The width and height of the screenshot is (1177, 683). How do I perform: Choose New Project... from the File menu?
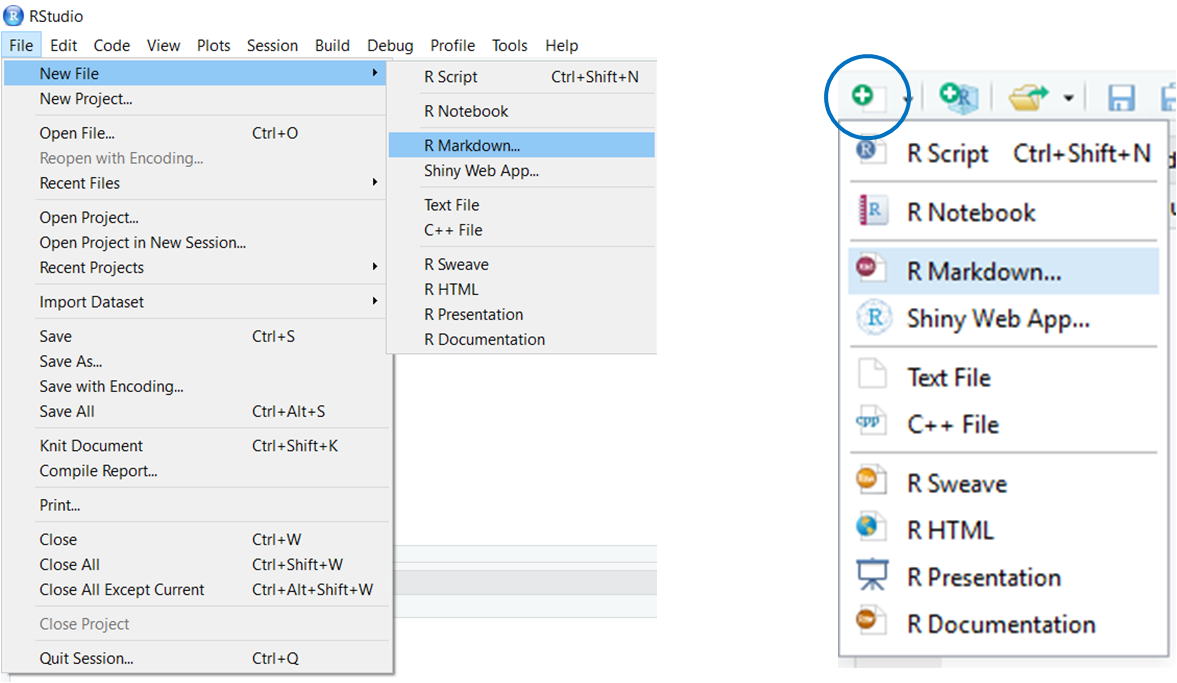[x=86, y=99]
